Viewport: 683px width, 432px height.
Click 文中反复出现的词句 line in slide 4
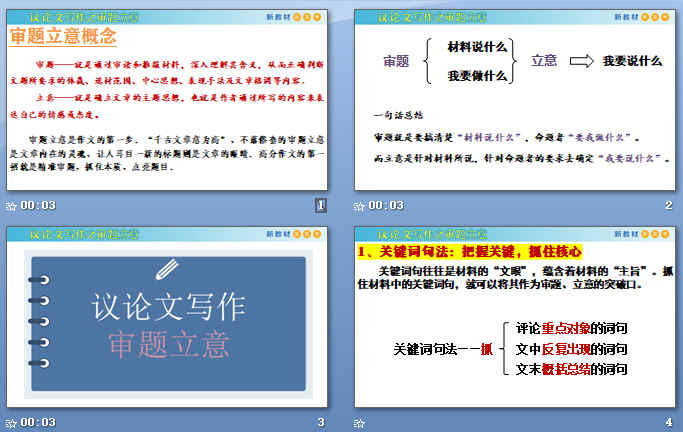pos(571,349)
